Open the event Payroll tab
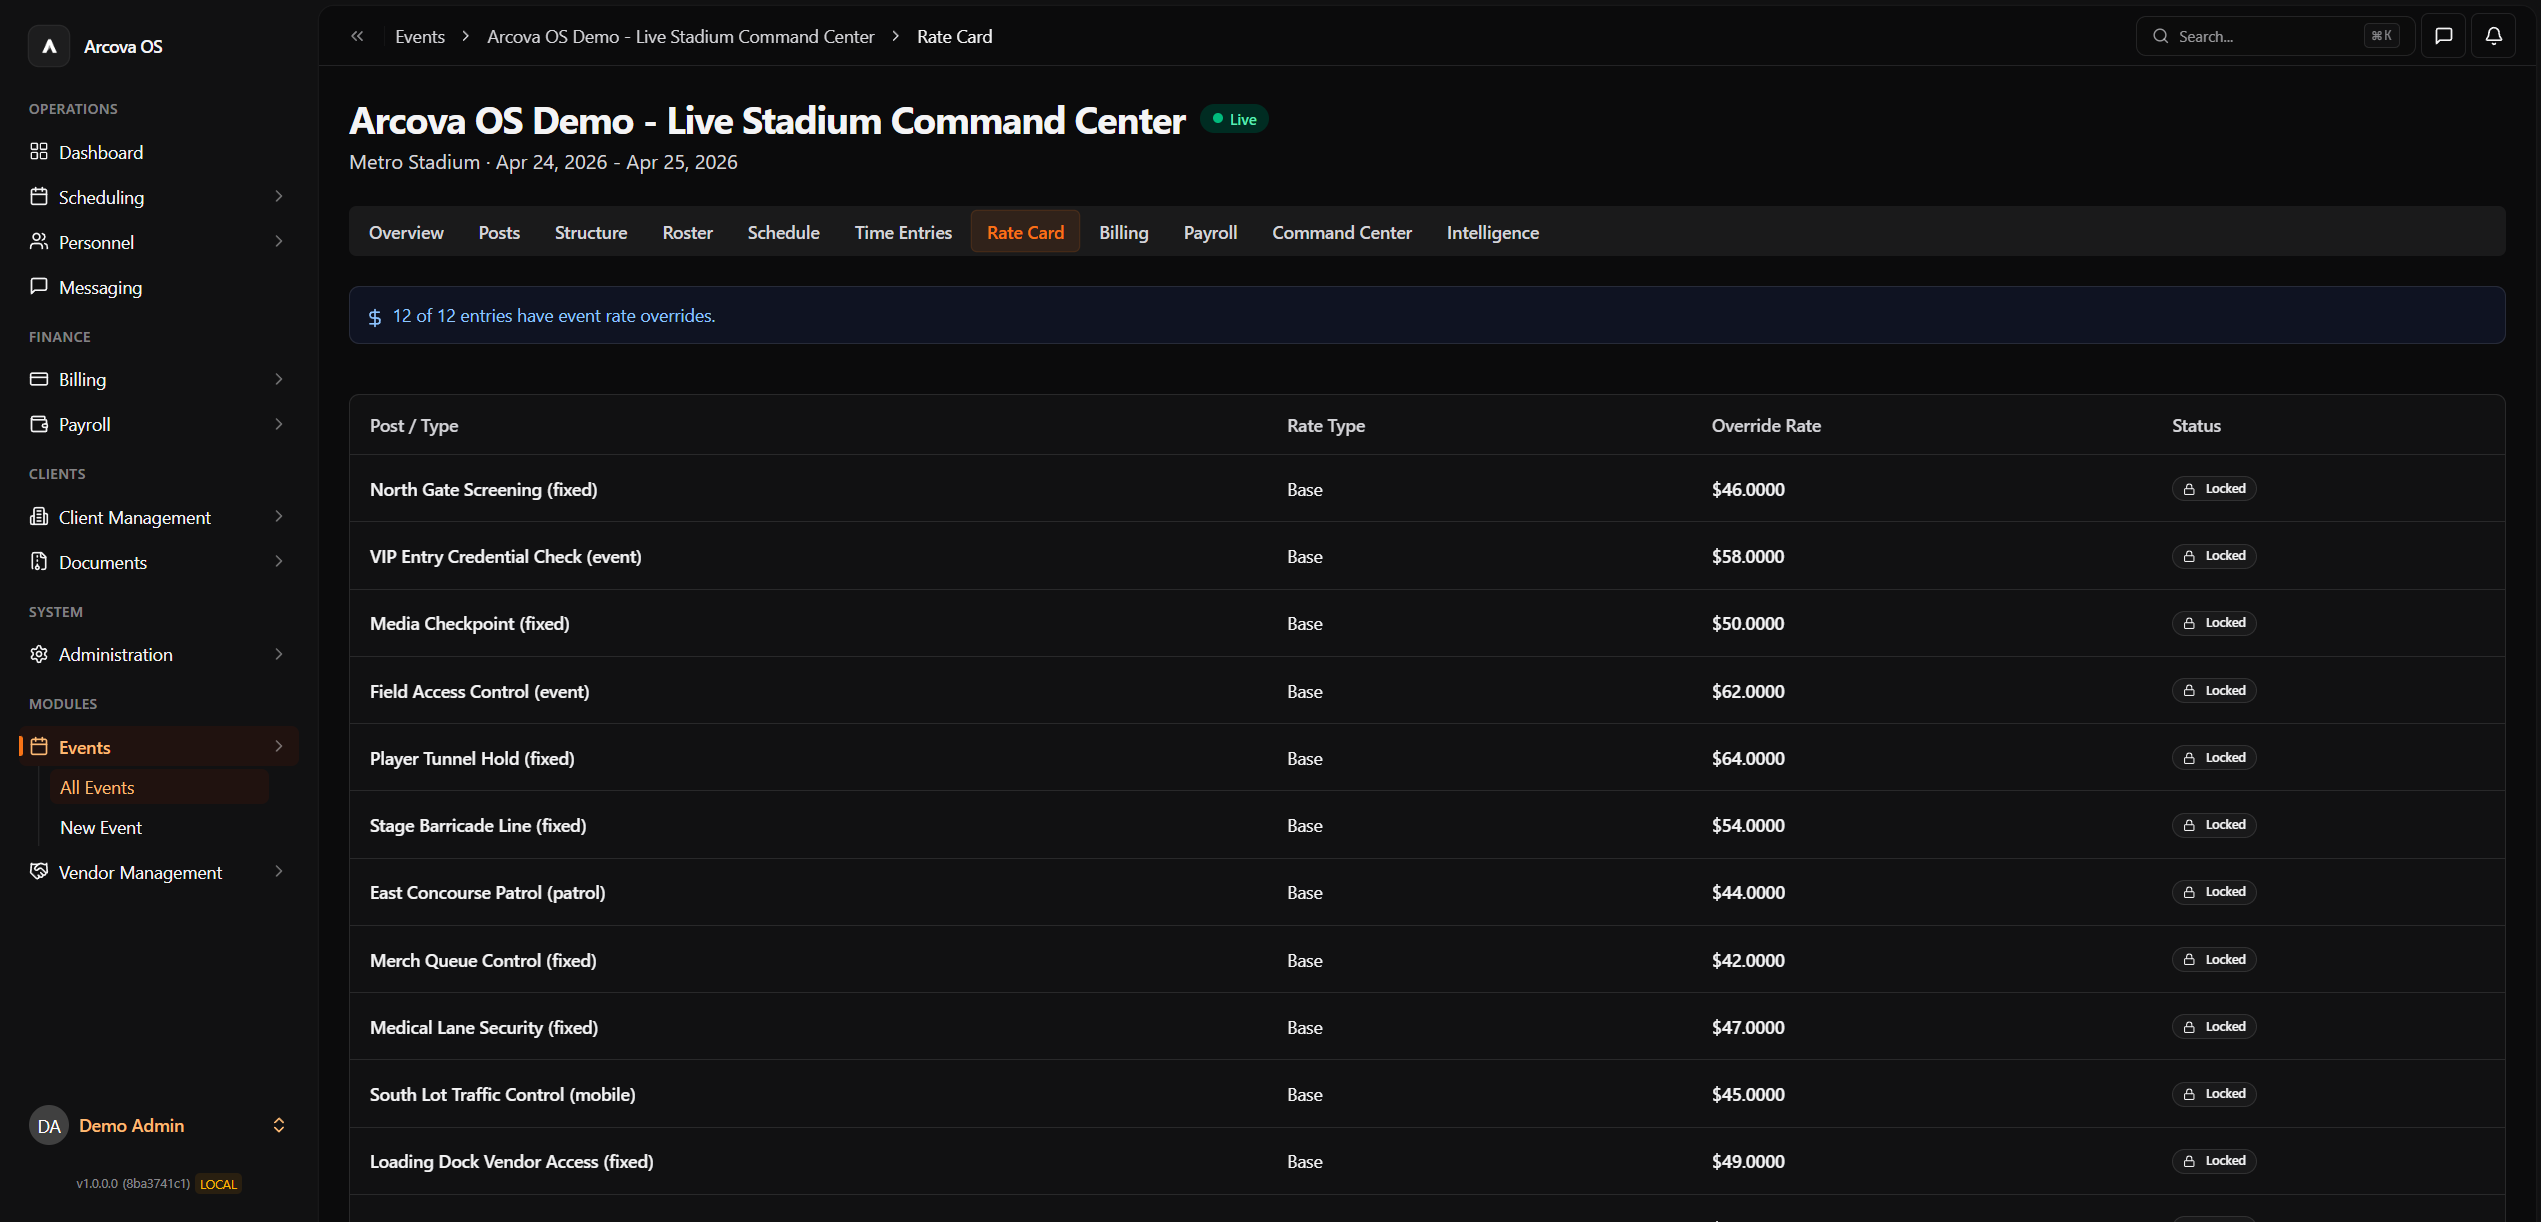Screen dimensions: 2541x1222 [1211, 232]
